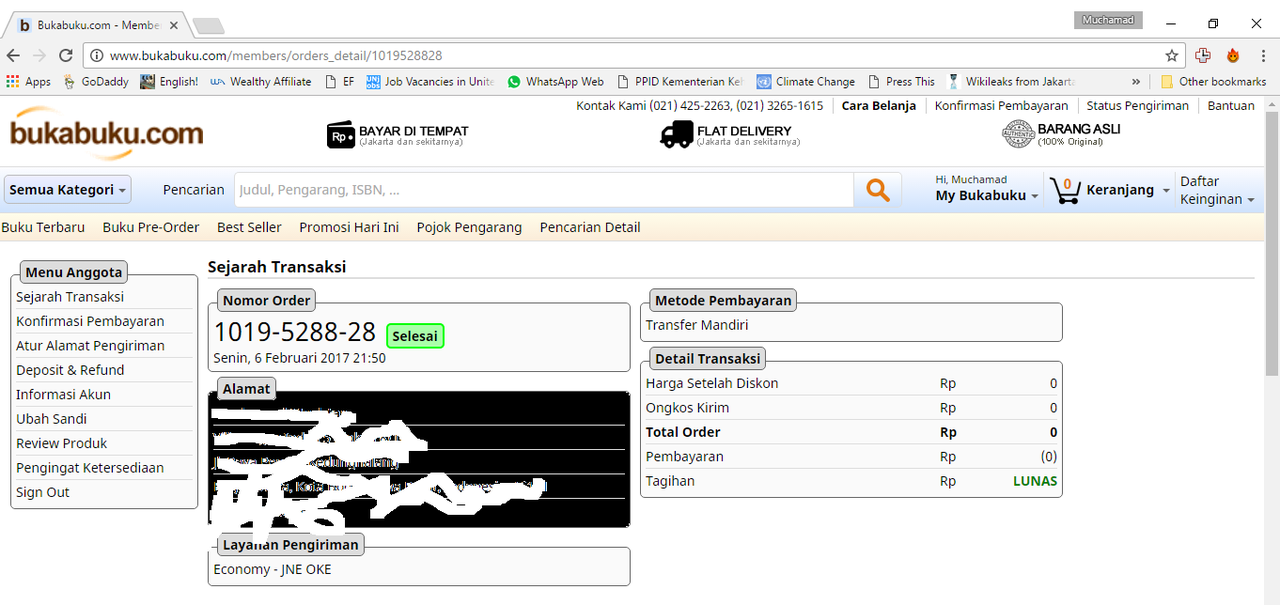Open the Apps bookmarks shortcut
This screenshot has width=1280, height=605.
click(x=29, y=82)
